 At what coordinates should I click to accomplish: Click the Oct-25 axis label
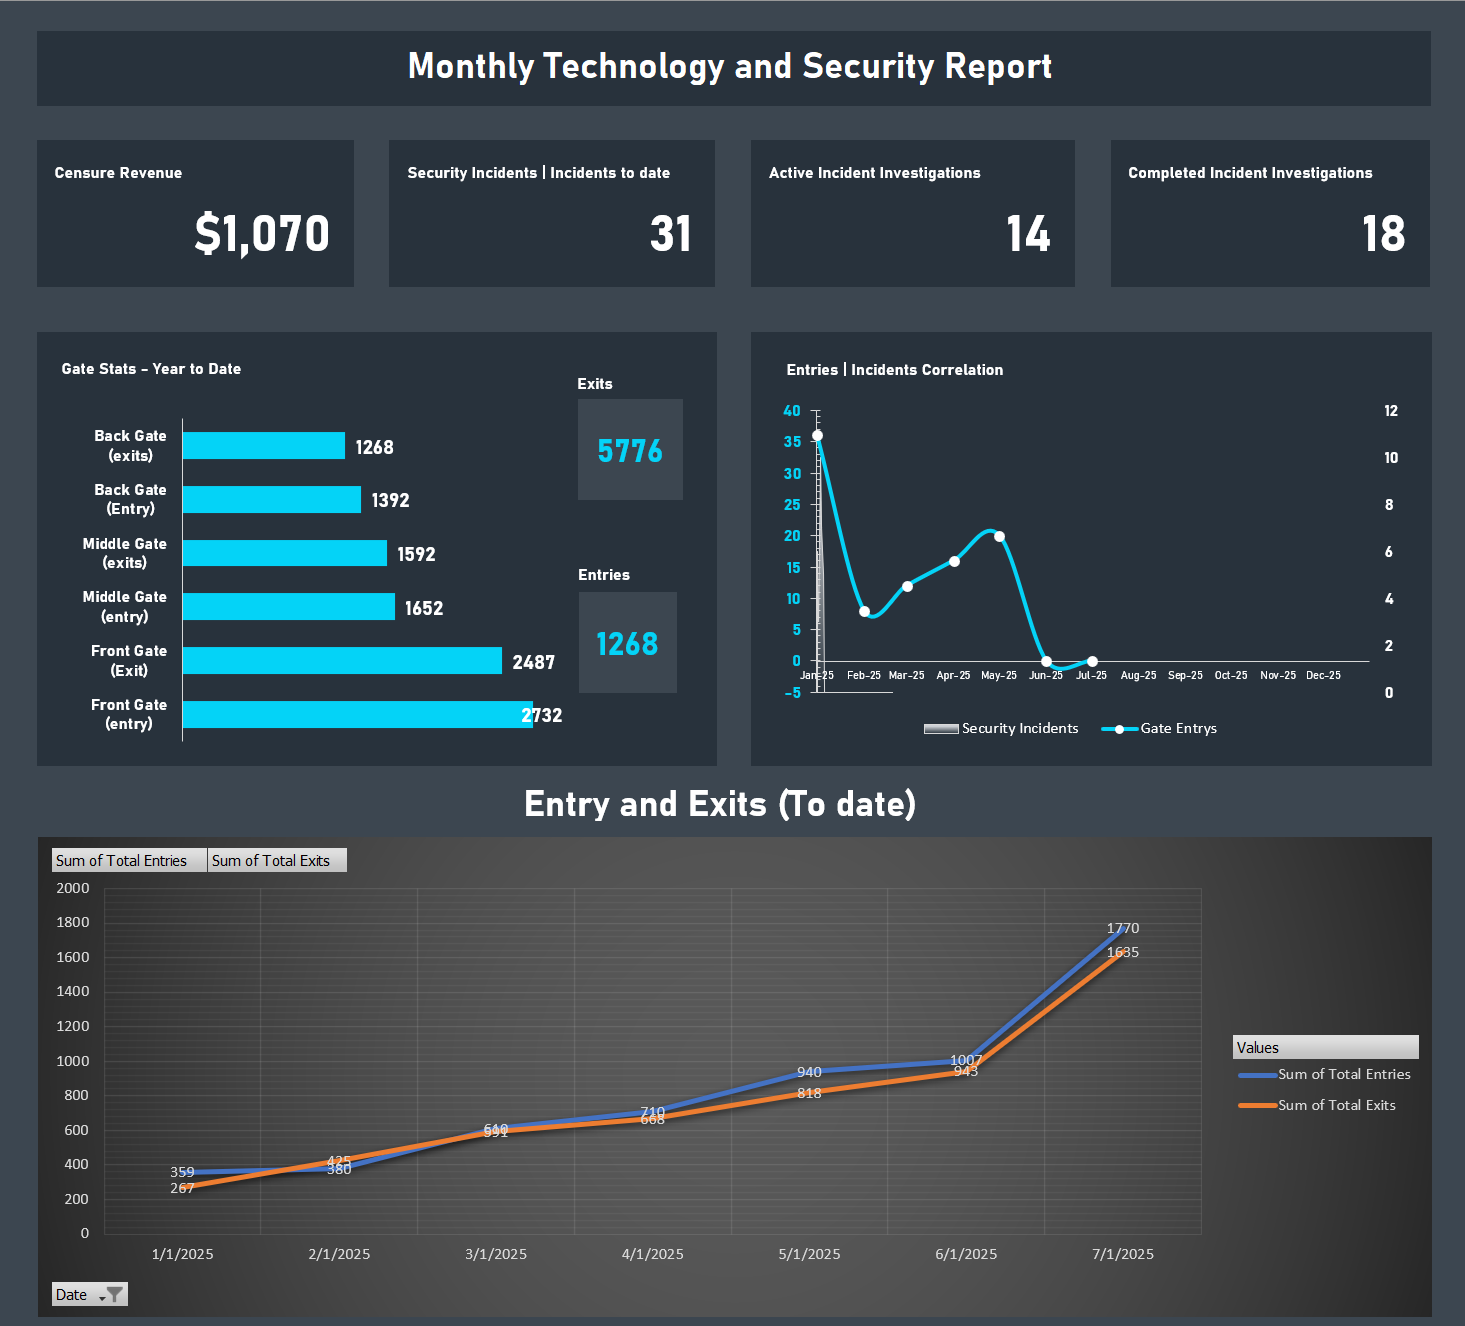click(x=1231, y=675)
